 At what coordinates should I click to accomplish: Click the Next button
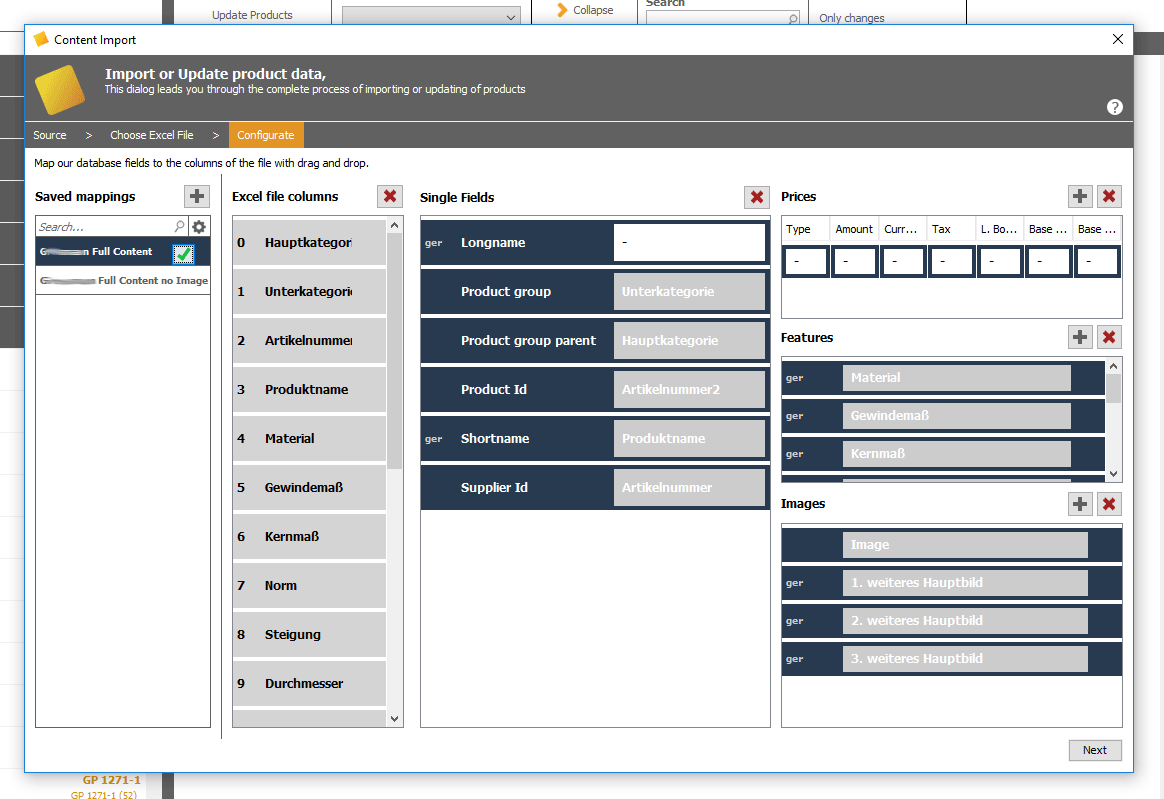(x=1095, y=750)
